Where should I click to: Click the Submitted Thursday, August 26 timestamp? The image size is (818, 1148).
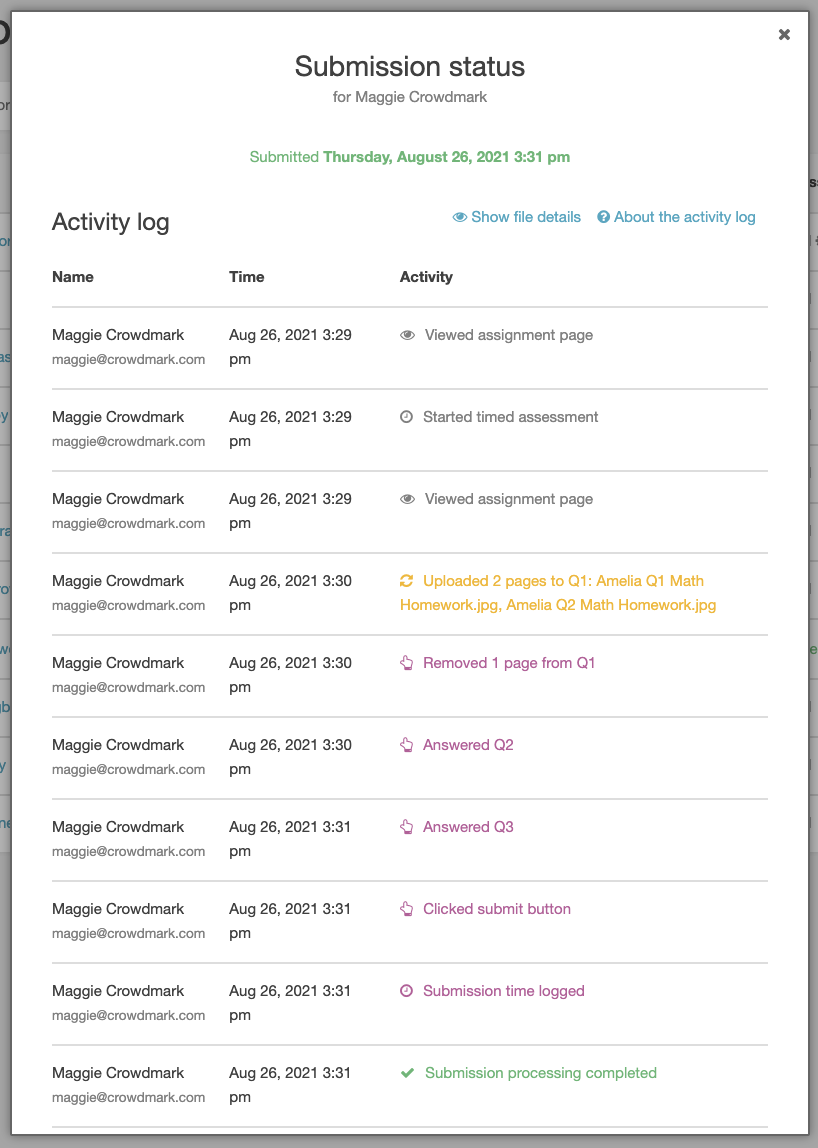pos(409,157)
